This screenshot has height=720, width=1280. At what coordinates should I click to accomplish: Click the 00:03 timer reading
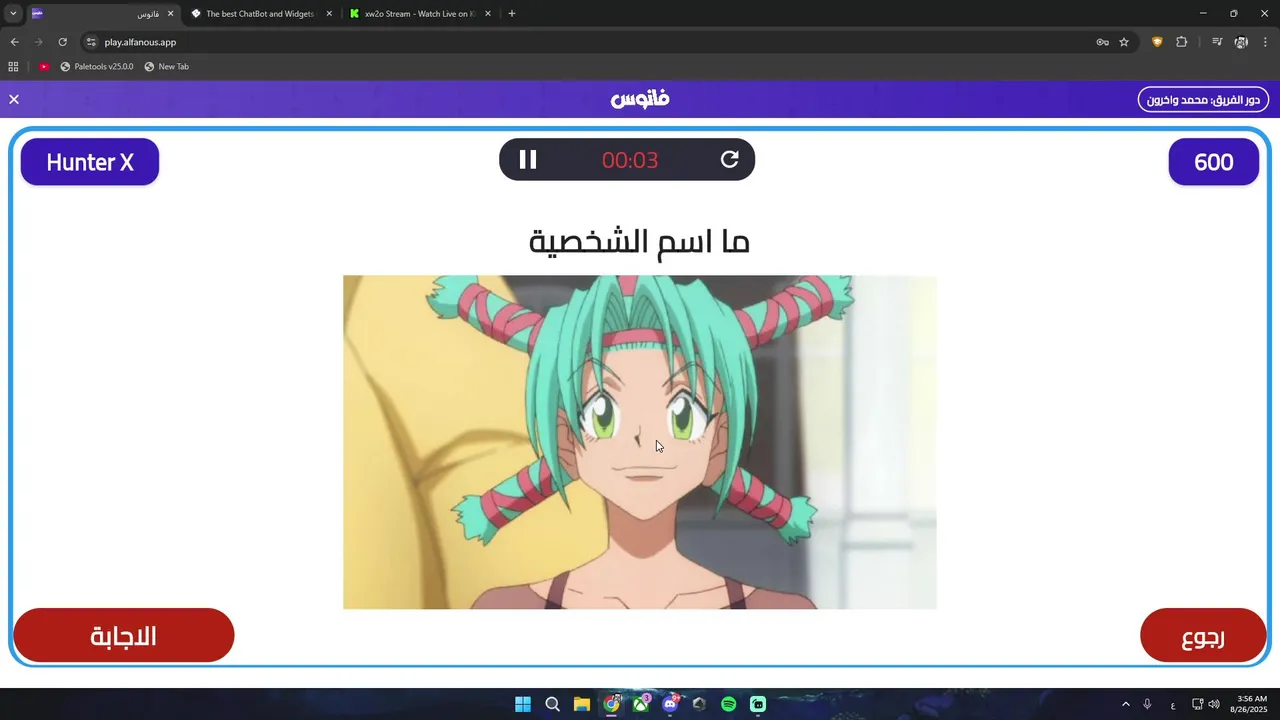tap(630, 160)
